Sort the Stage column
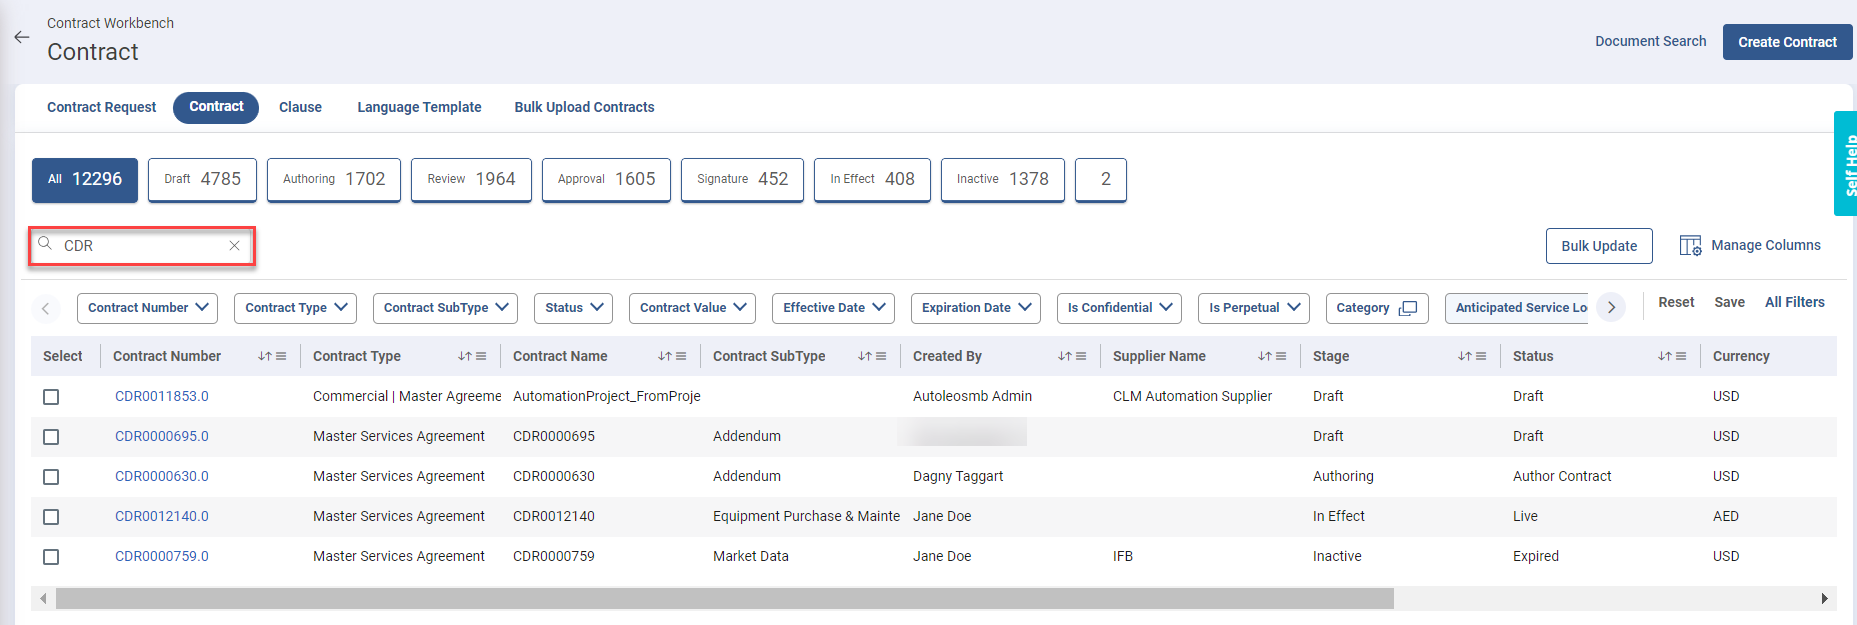1857x625 pixels. 1464,357
